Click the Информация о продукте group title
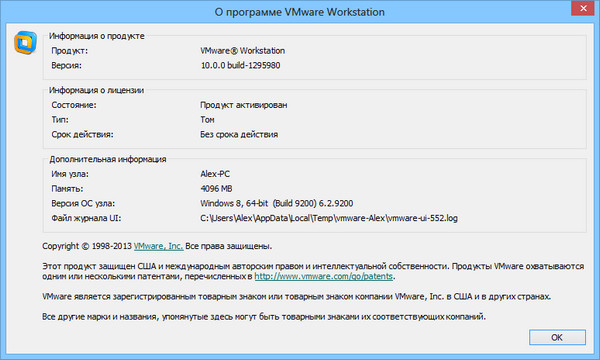 pyautogui.click(x=97, y=36)
